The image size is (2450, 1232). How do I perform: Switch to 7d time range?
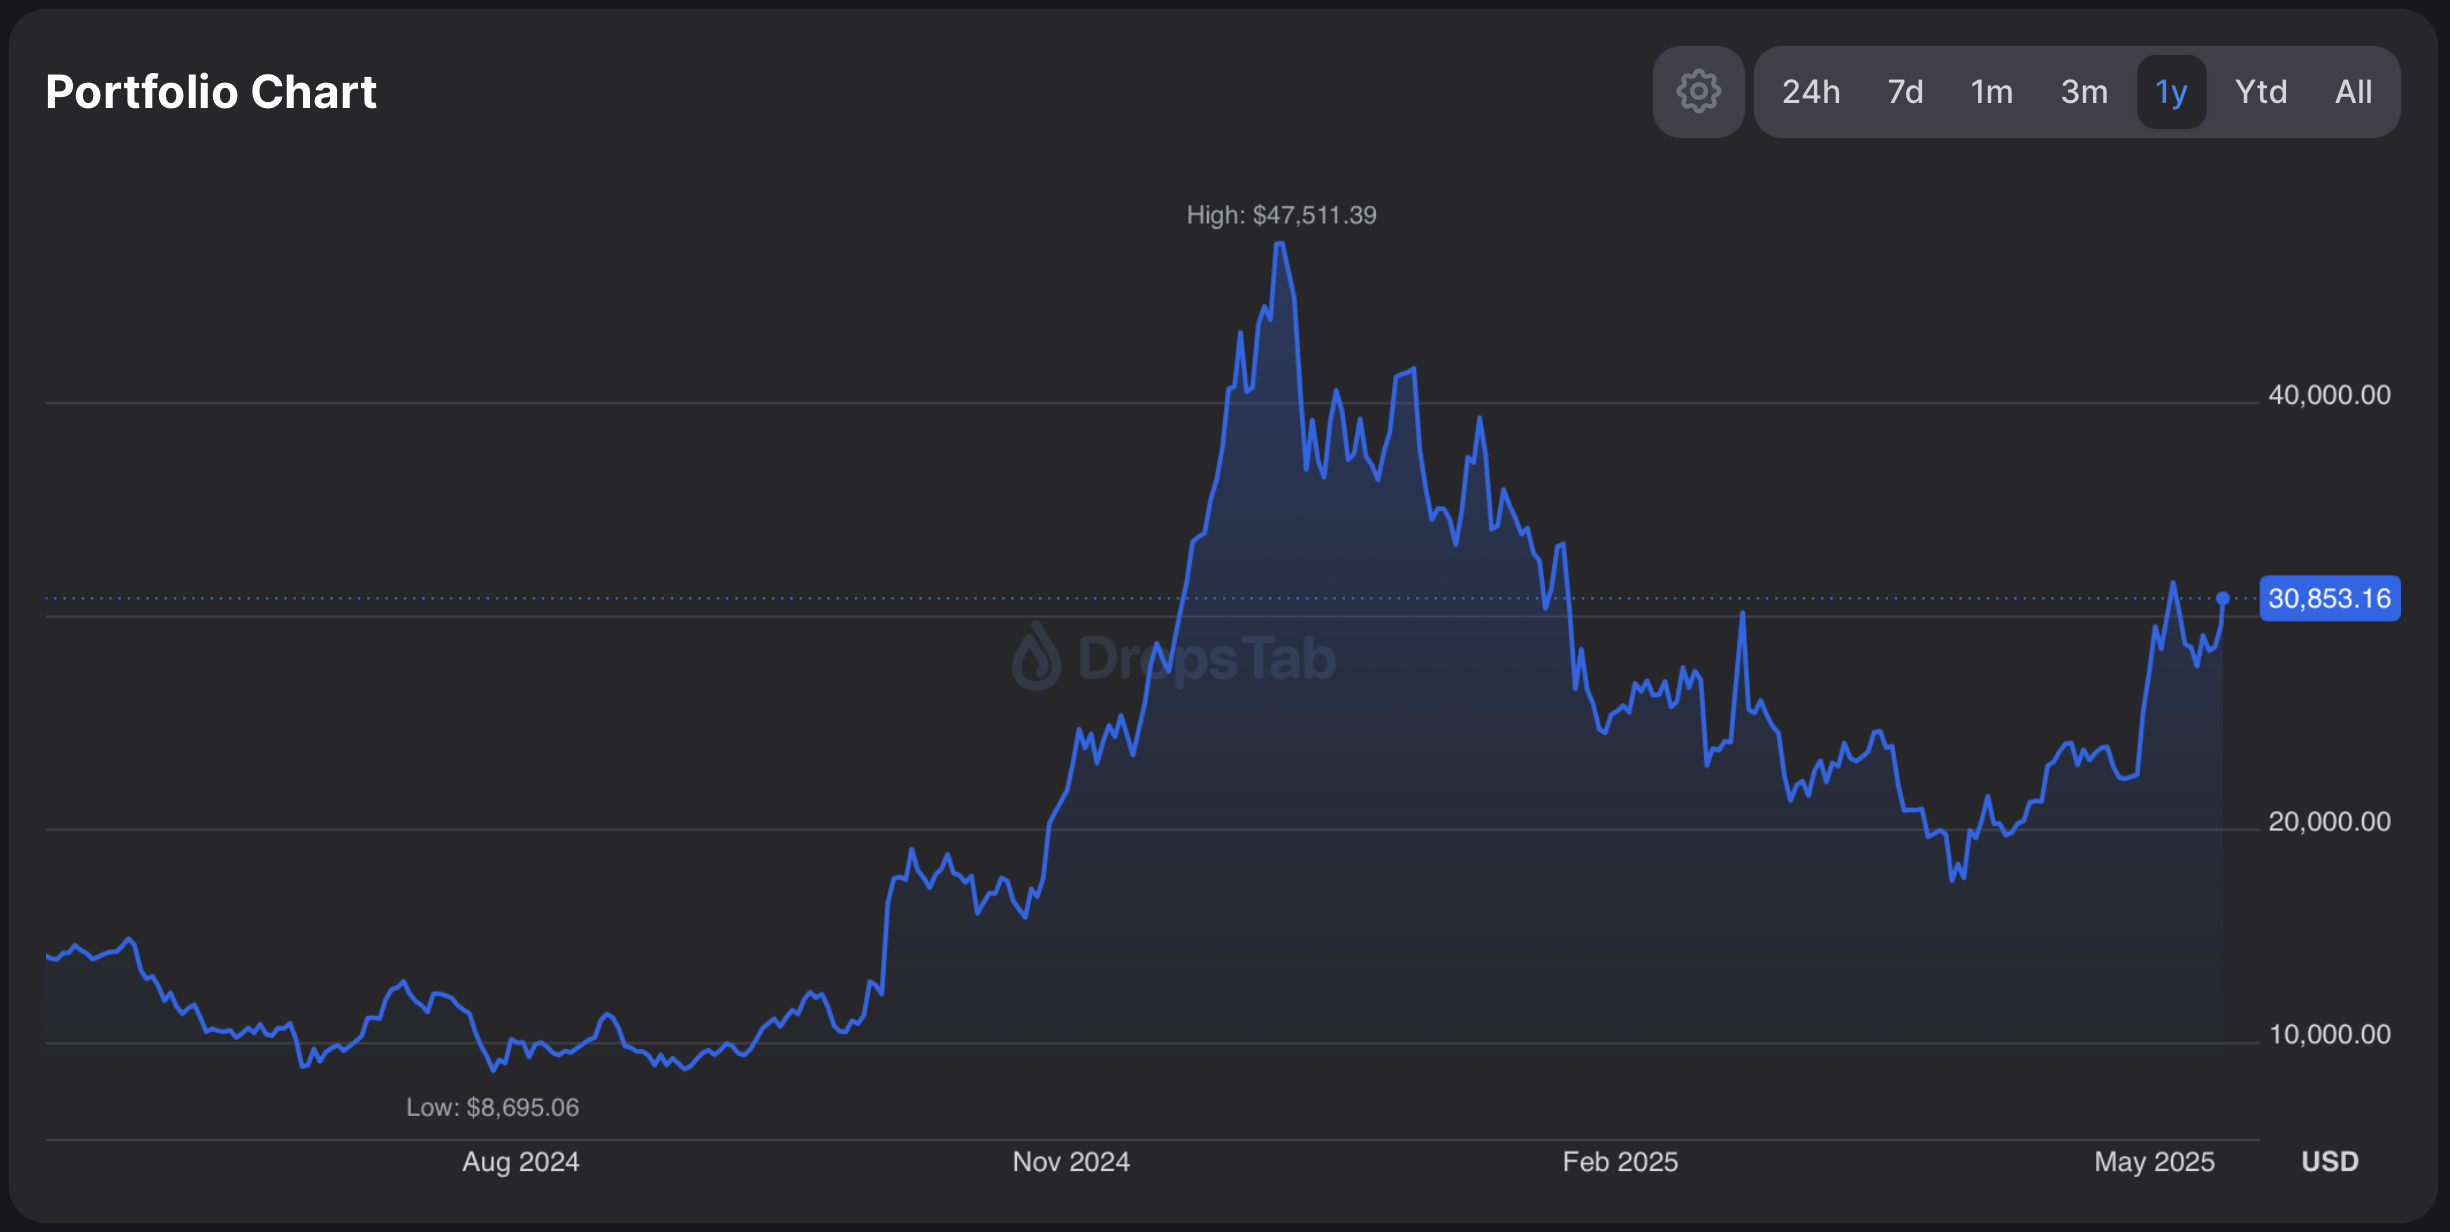1905,92
